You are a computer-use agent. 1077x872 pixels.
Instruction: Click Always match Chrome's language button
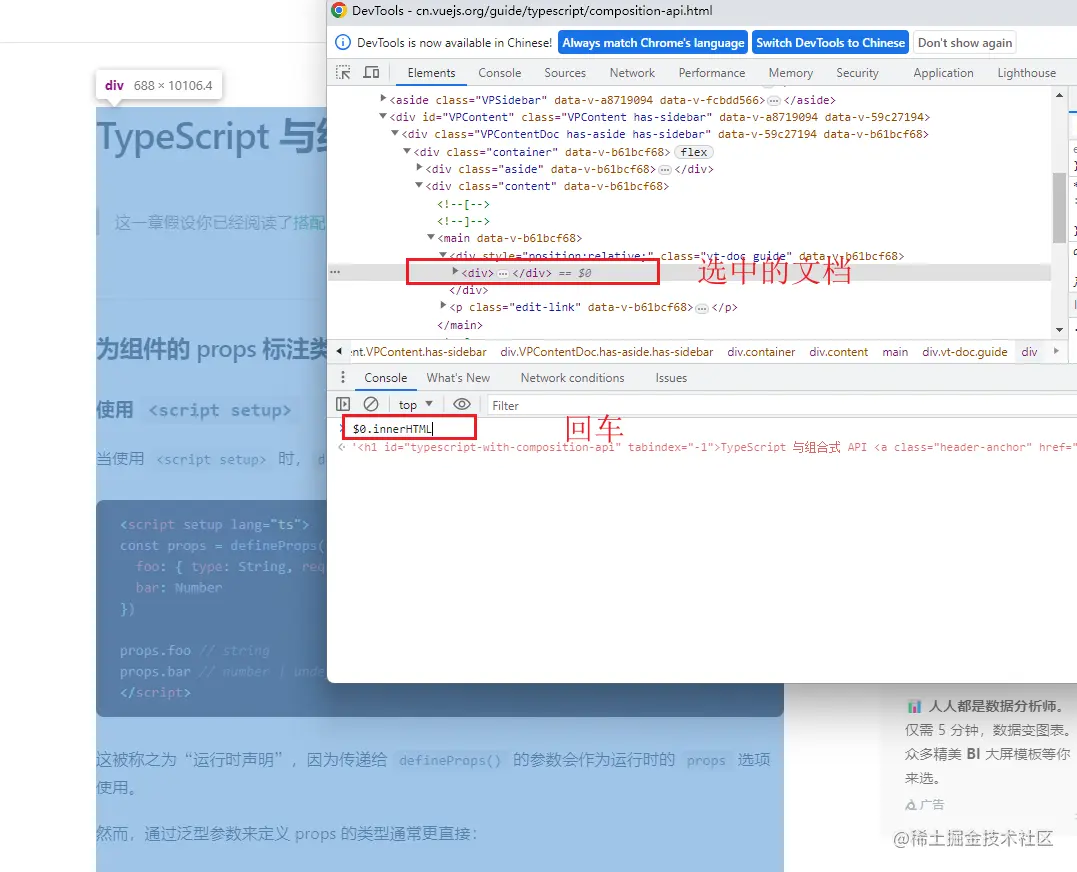point(653,43)
